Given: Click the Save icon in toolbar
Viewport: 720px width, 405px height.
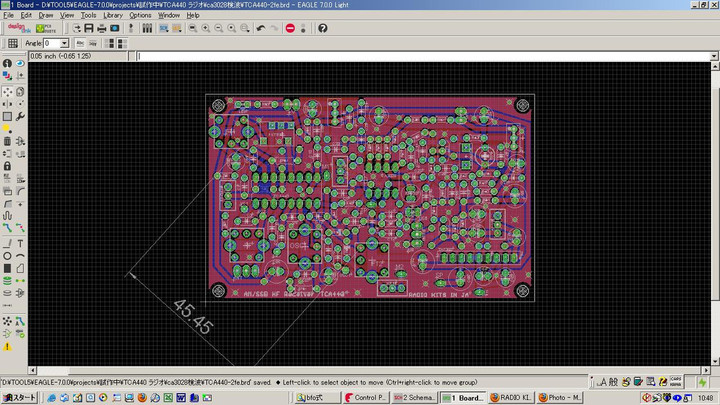Looking at the screenshot, I should (89, 28).
